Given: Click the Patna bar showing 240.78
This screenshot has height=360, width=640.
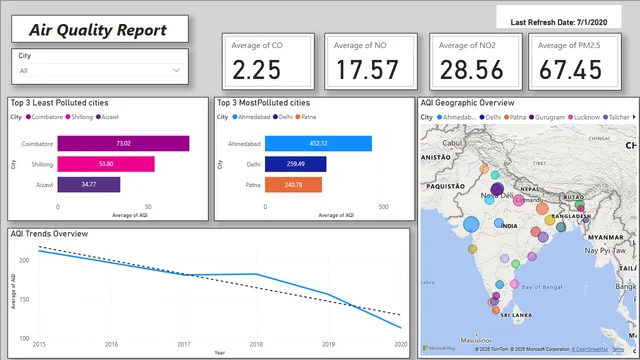Looking at the screenshot, I should click(x=293, y=184).
